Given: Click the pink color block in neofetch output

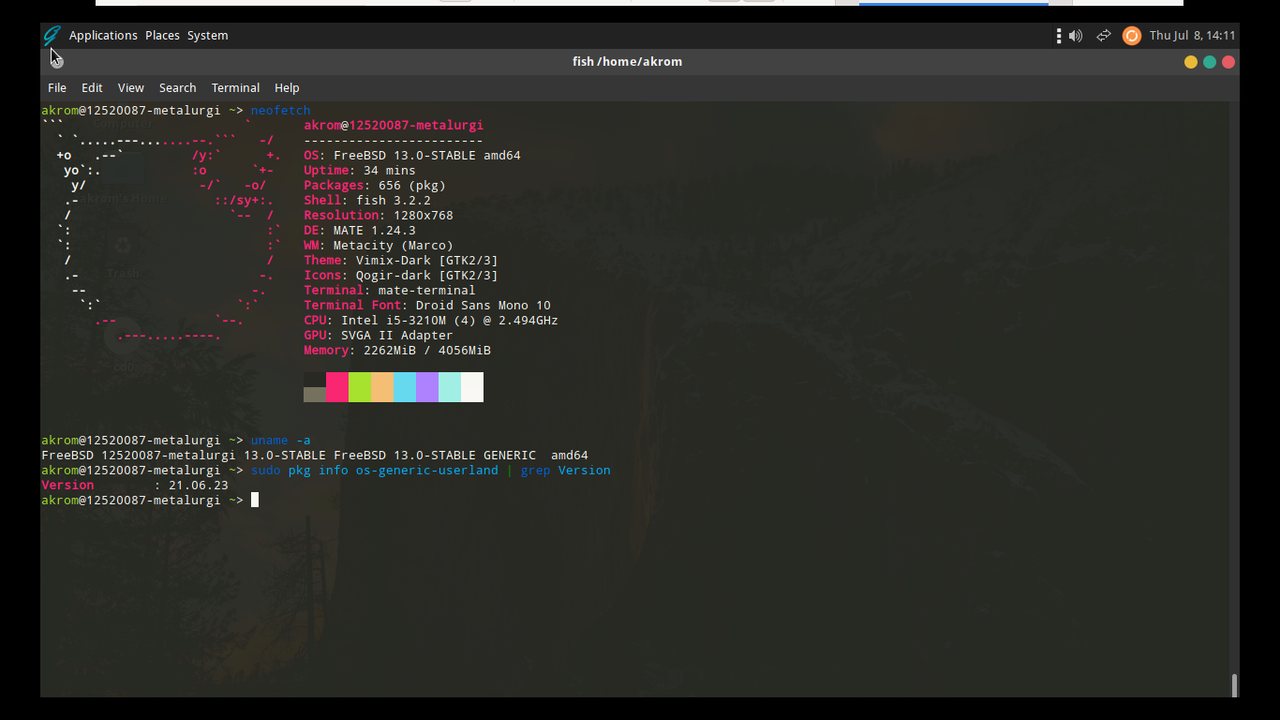Looking at the screenshot, I should (x=337, y=387).
